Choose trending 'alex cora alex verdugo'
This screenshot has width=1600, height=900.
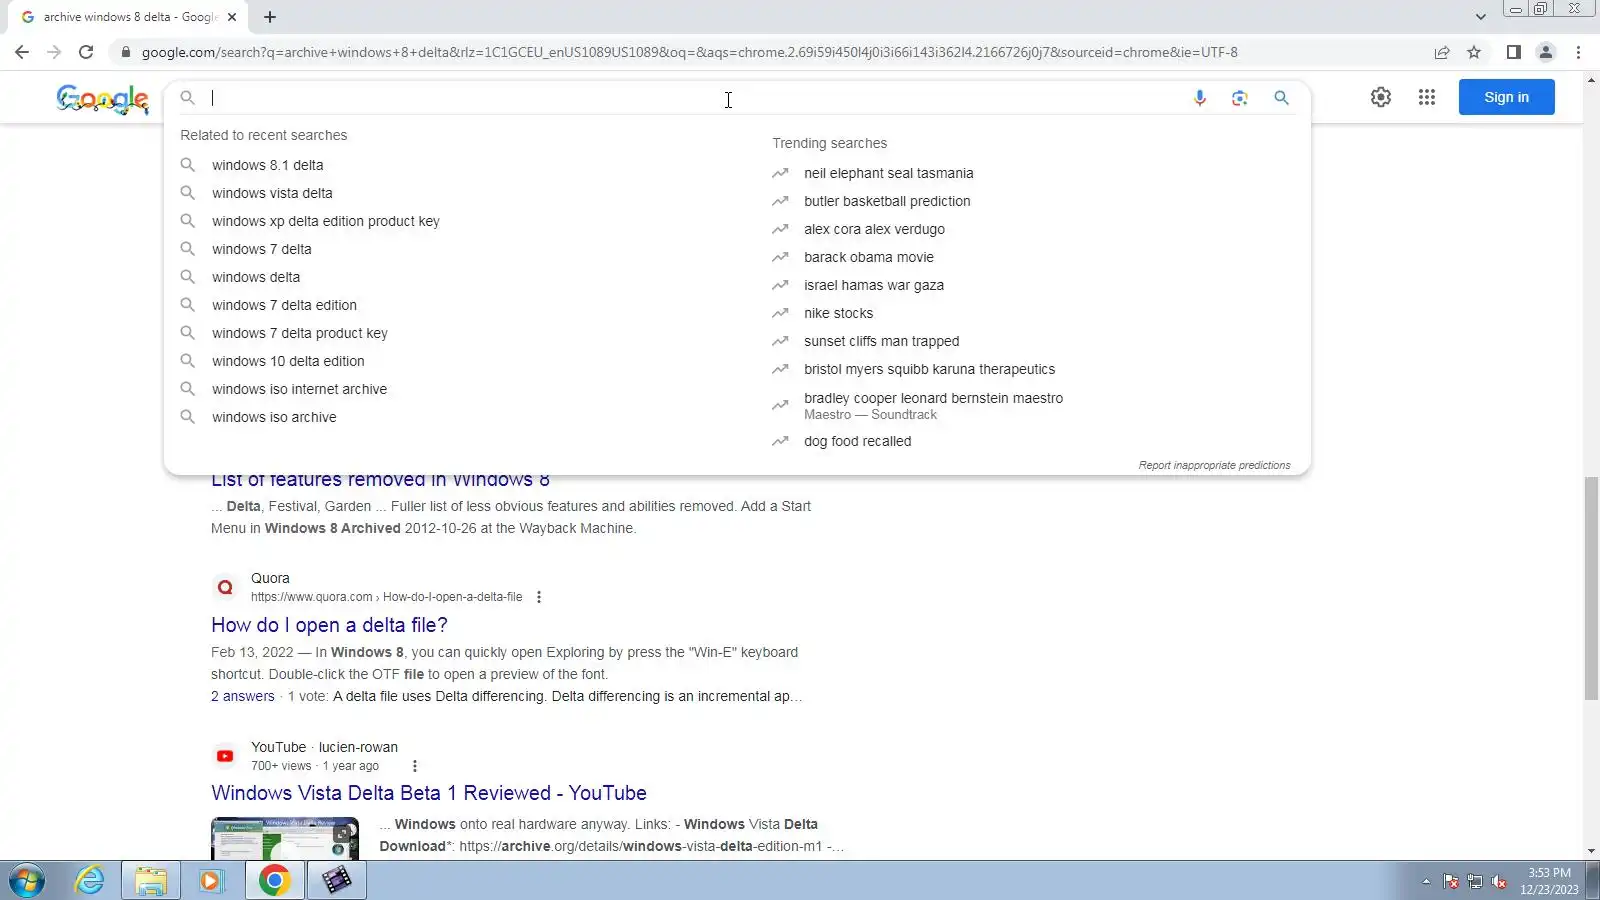pyautogui.click(x=874, y=229)
